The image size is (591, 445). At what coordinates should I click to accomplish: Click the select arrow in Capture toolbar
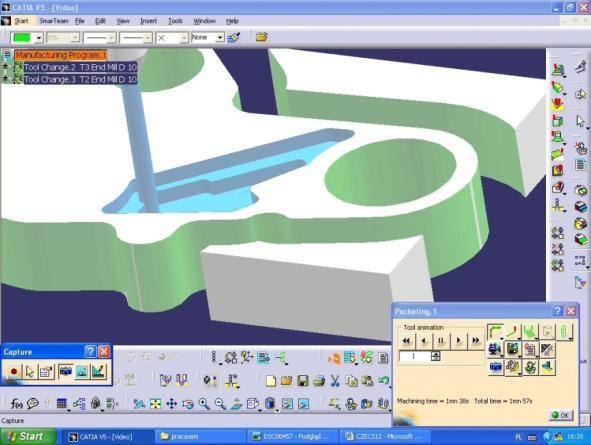coord(29,372)
